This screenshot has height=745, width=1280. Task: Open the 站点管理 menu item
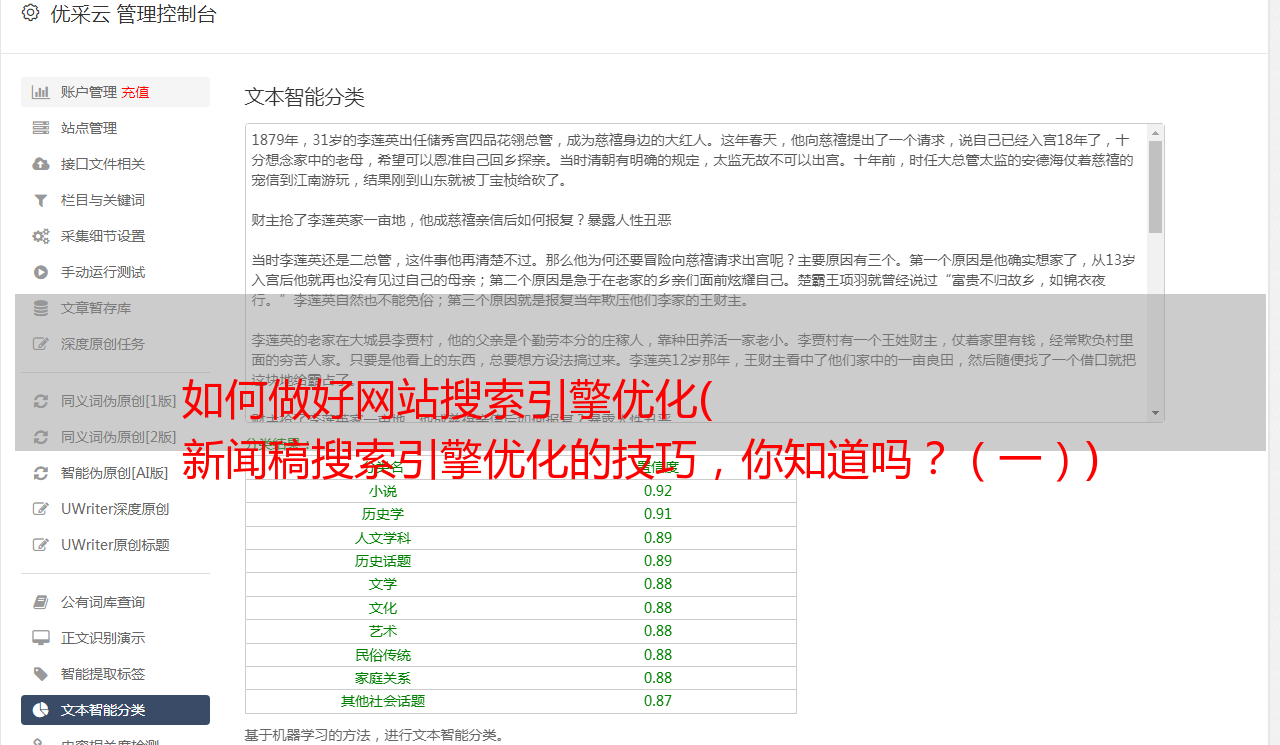pos(115,128)
